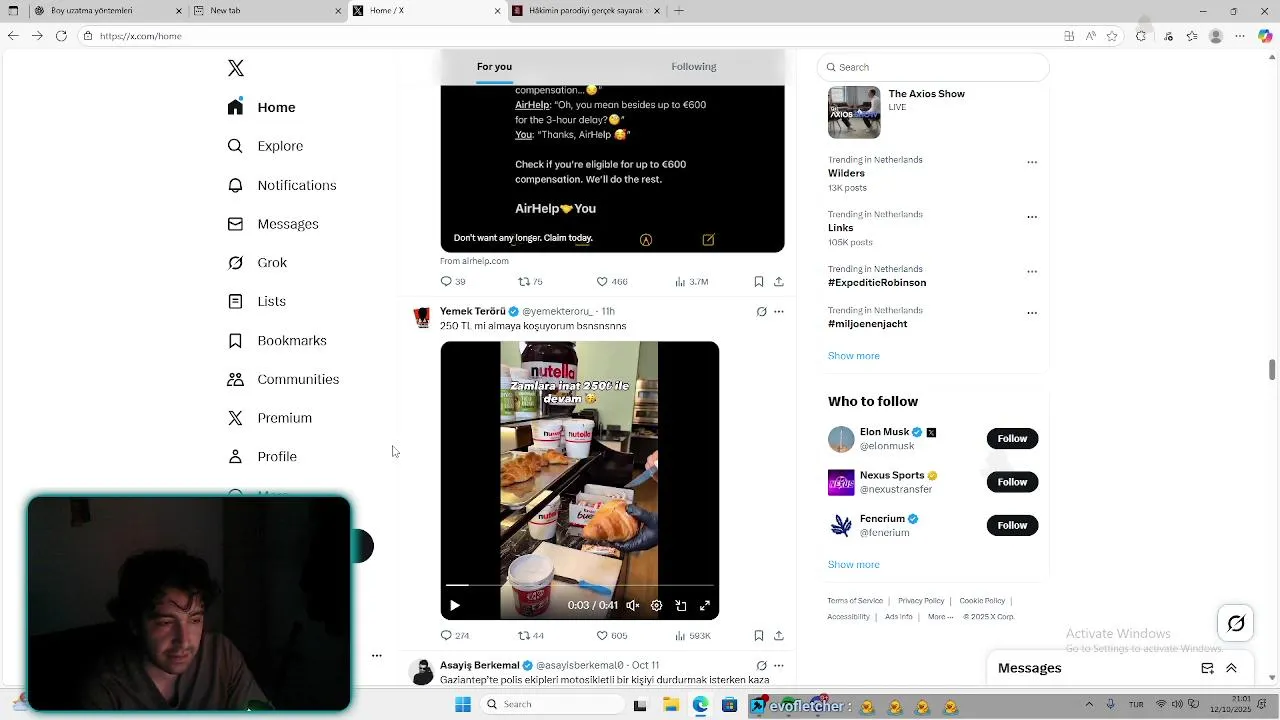Screen dimensions: 1280x720
Task: Switch to the Following tab
Action: pyautogui.click(x=693, y=67)
